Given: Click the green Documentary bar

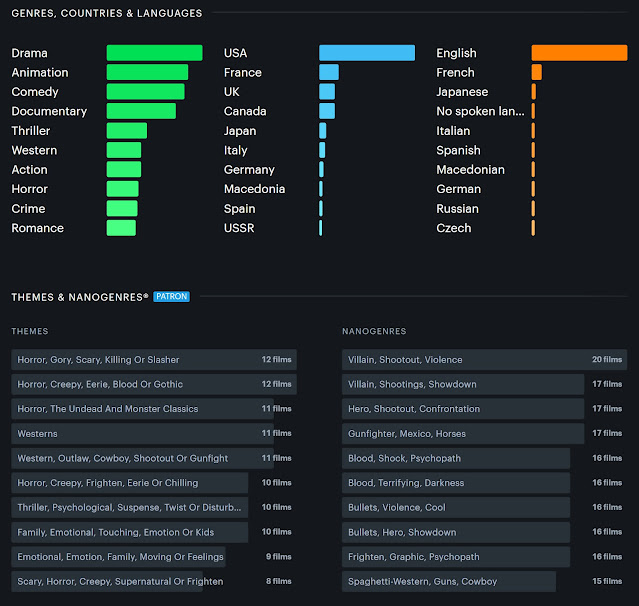Looking at the screenshot, I should tap(141, 111).
